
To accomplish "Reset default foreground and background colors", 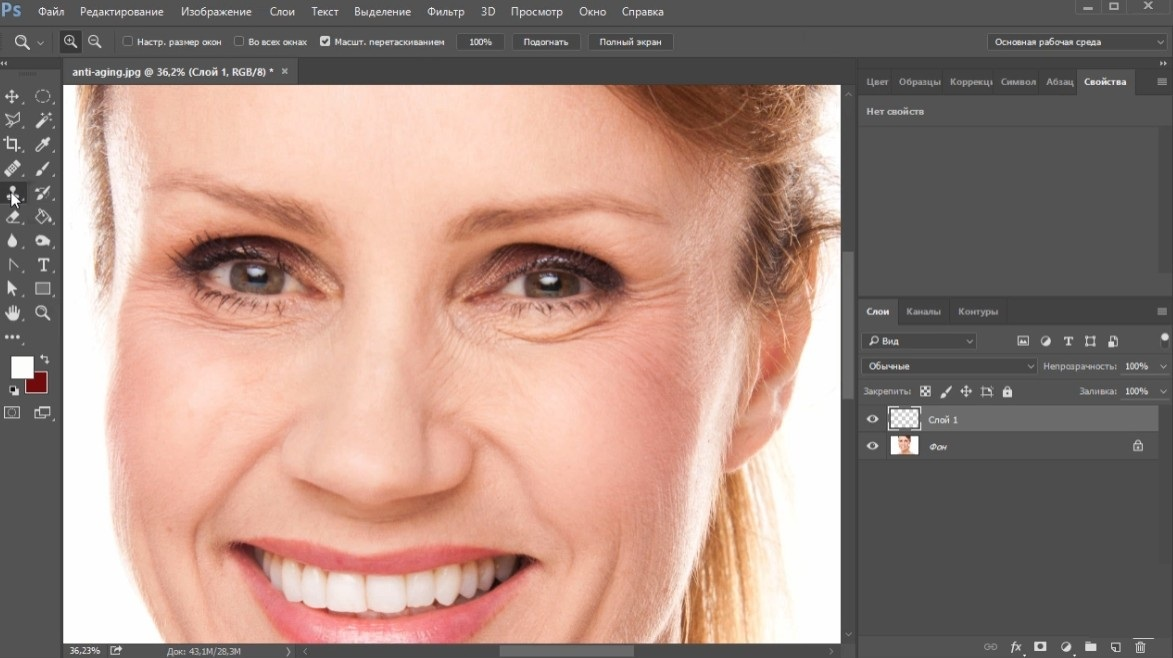I will (x=13, y=390).
